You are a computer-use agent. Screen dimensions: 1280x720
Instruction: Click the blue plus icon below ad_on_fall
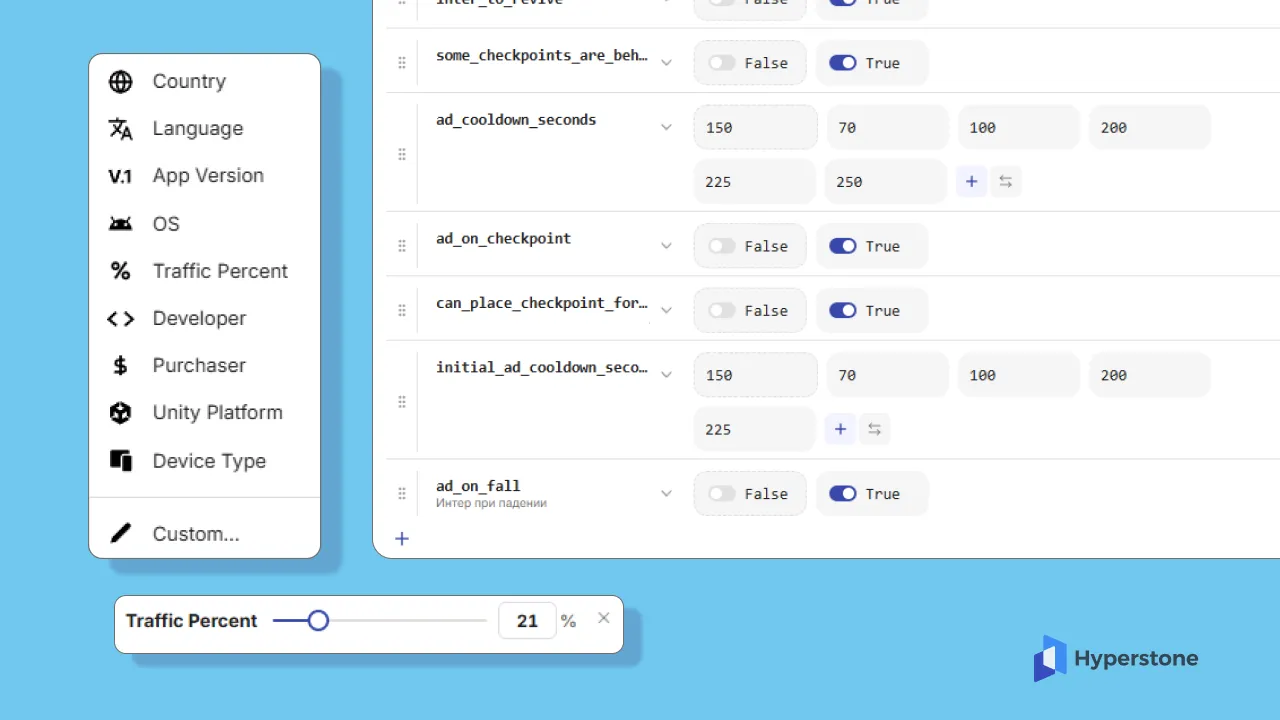click(x=402, y=539)
